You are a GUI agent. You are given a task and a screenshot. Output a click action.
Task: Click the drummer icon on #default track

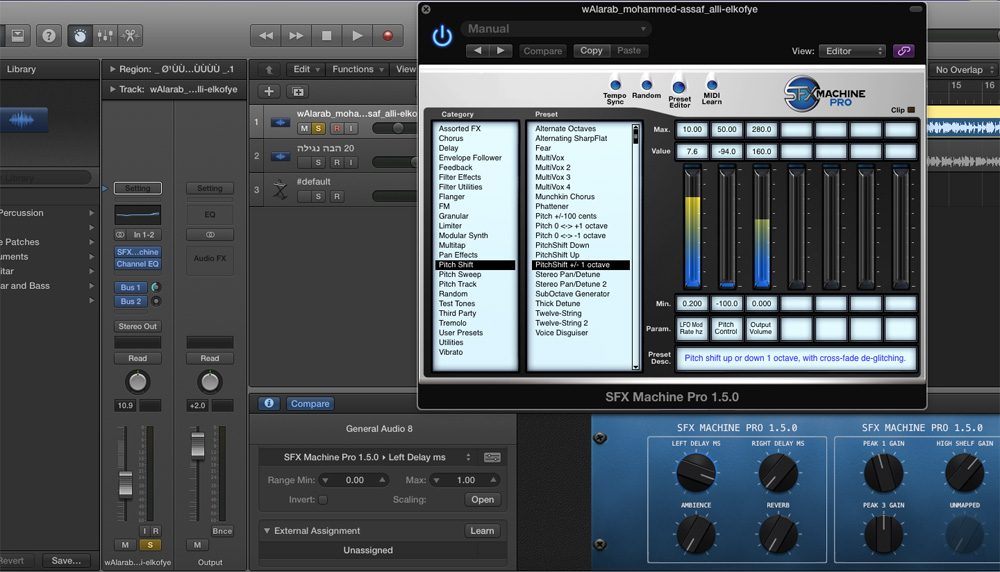(x=279, y=189)
